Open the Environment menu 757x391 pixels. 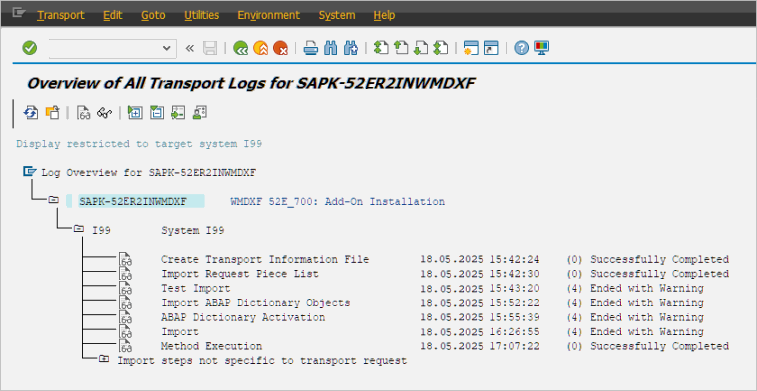269,15
